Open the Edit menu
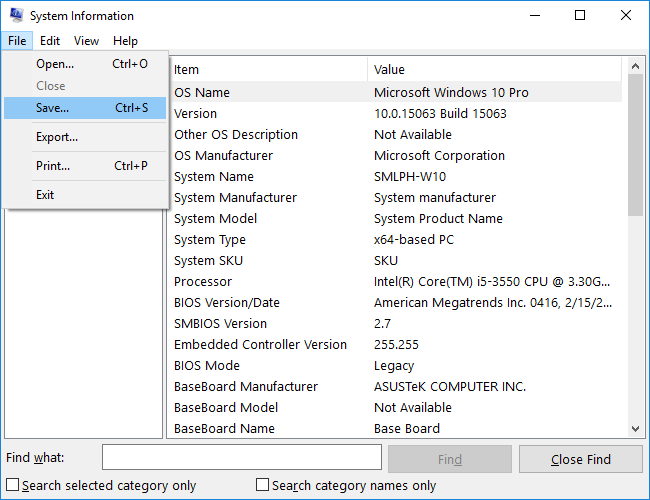 coord(50,41)
